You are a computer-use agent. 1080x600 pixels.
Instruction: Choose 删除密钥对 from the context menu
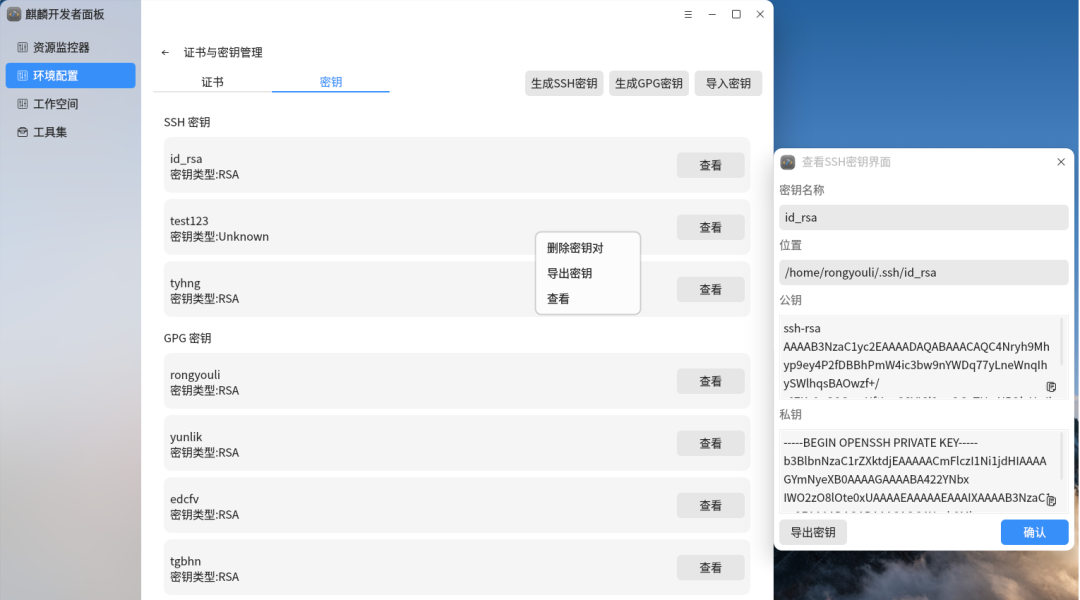click(575, 248)
